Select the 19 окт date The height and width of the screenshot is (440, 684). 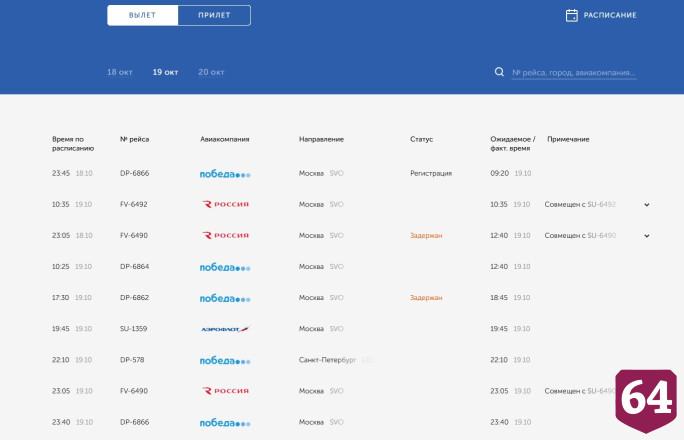tap(165, 72)
